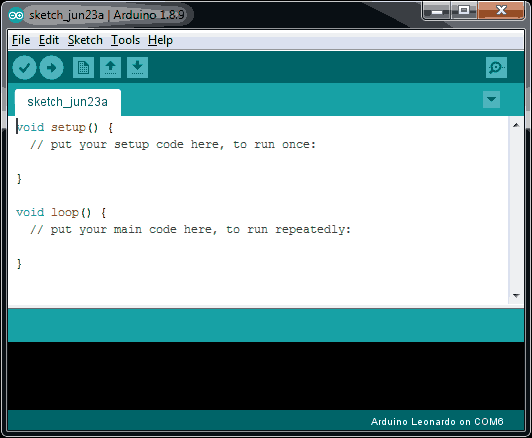Save sketch with the down-arrow icon

point(137,68)
